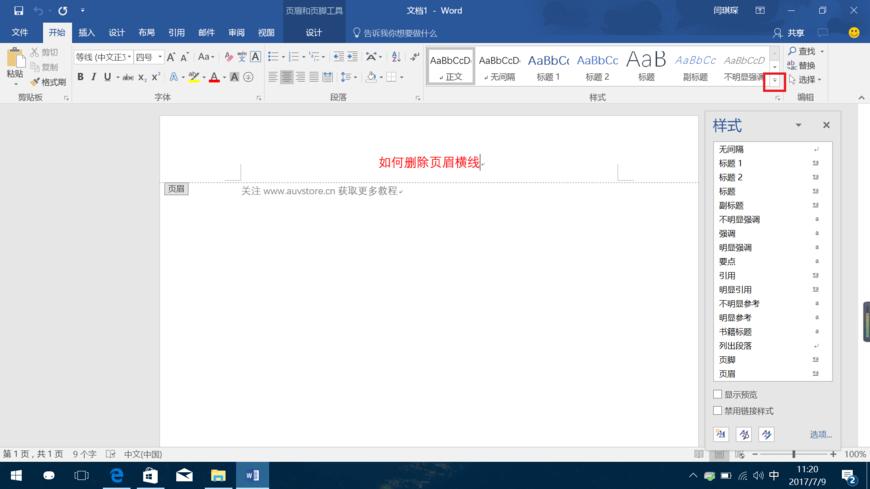This screenshot has width=870, height=489.
Task: Open the 文件 tab
Action: tap(20, 33)
